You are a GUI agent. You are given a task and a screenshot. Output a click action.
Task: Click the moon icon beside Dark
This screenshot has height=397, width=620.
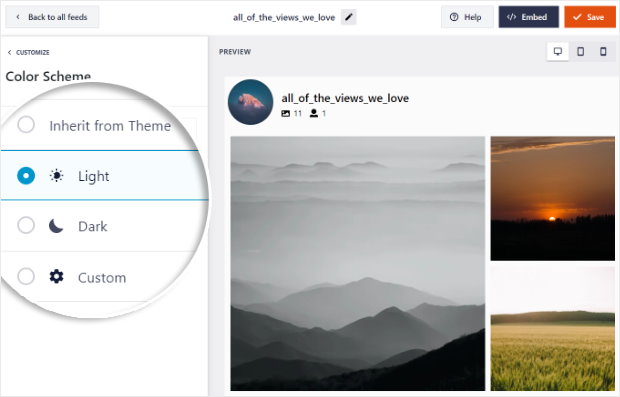(x=56, y=226)
